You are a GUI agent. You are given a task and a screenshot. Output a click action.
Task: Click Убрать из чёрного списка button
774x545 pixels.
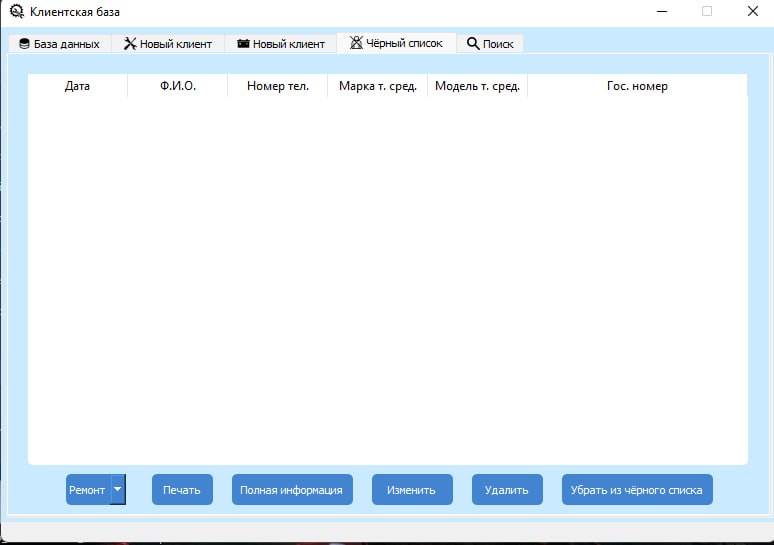pos(637,489)
